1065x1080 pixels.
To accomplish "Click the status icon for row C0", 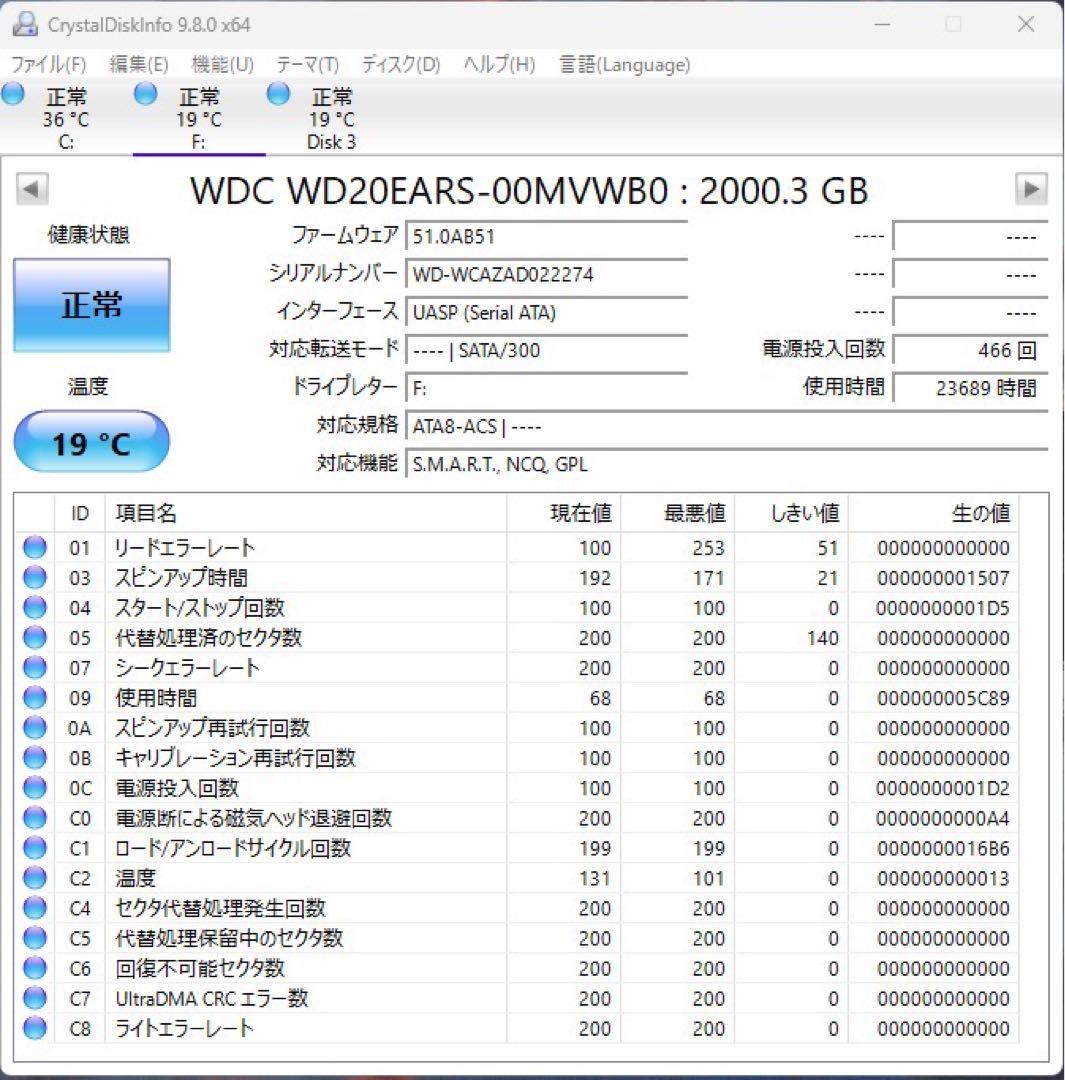I will pos(34,818).
